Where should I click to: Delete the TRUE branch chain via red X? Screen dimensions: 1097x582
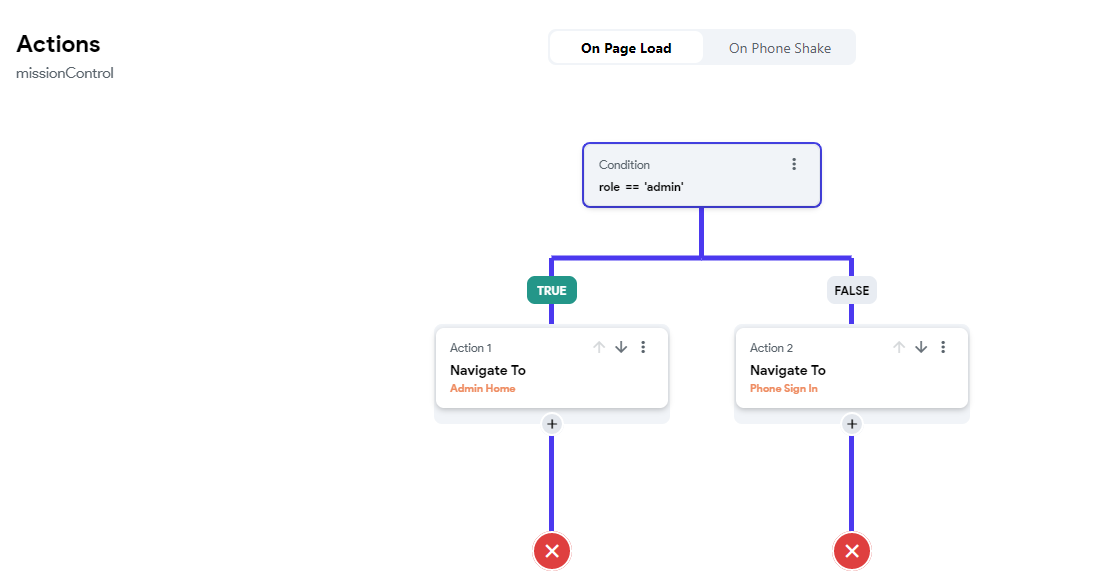(552, 551)
